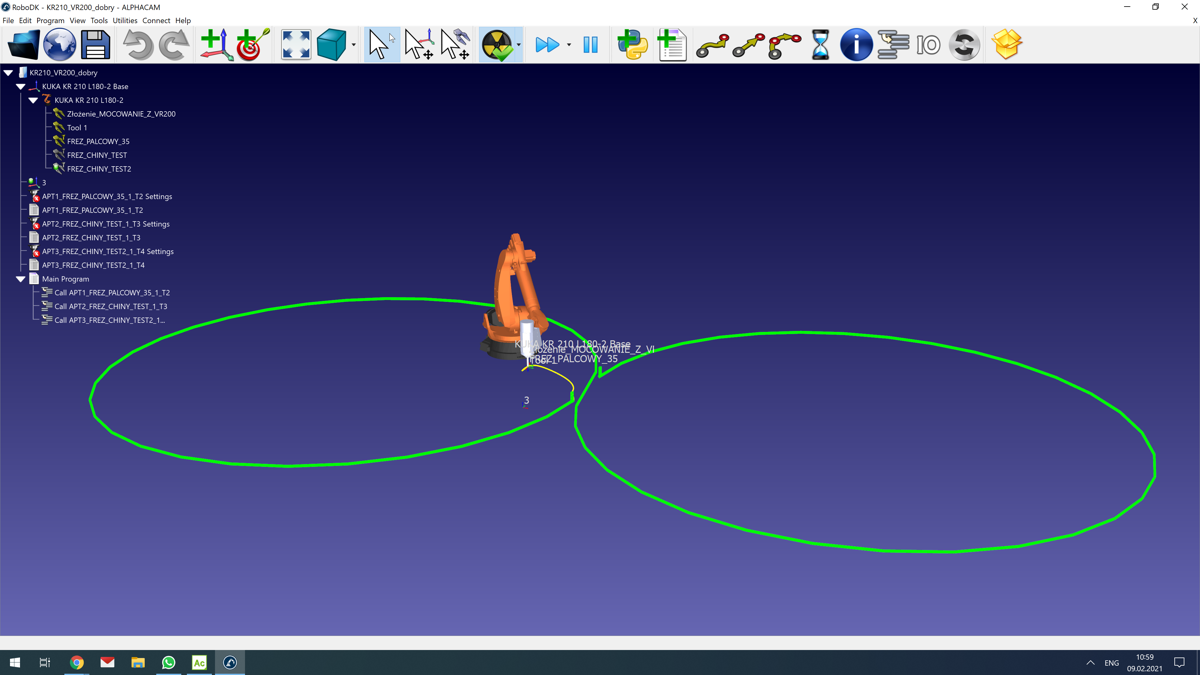
Task: Add a new robot target
Action: pos(252,45)
